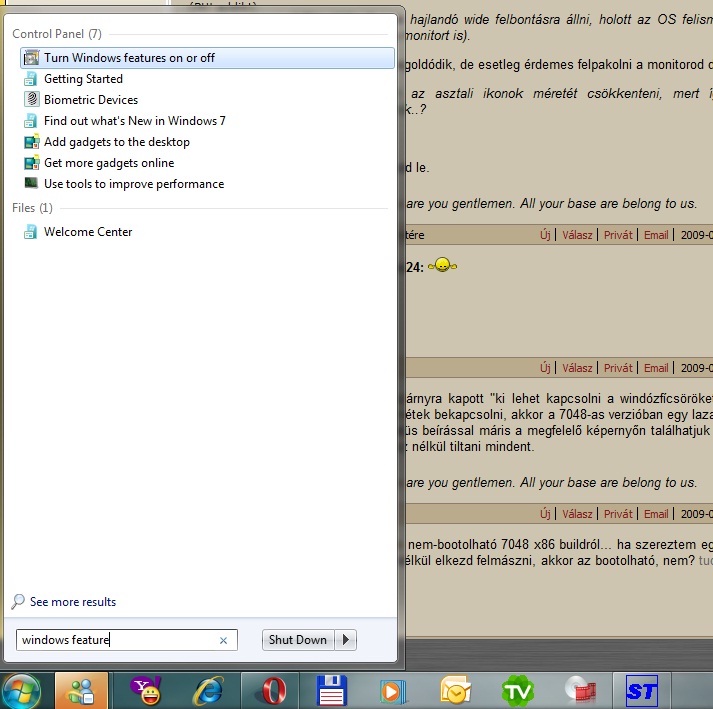Click the Turn Windows features icon
This screenshot has width=713, height=709.
31,58
